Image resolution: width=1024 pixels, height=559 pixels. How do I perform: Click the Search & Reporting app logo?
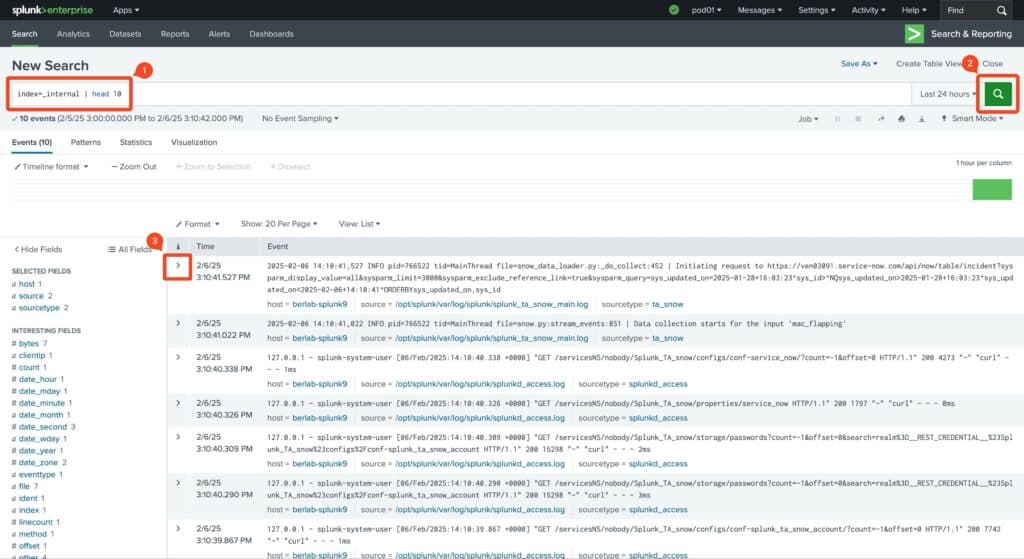click(914, 33)
